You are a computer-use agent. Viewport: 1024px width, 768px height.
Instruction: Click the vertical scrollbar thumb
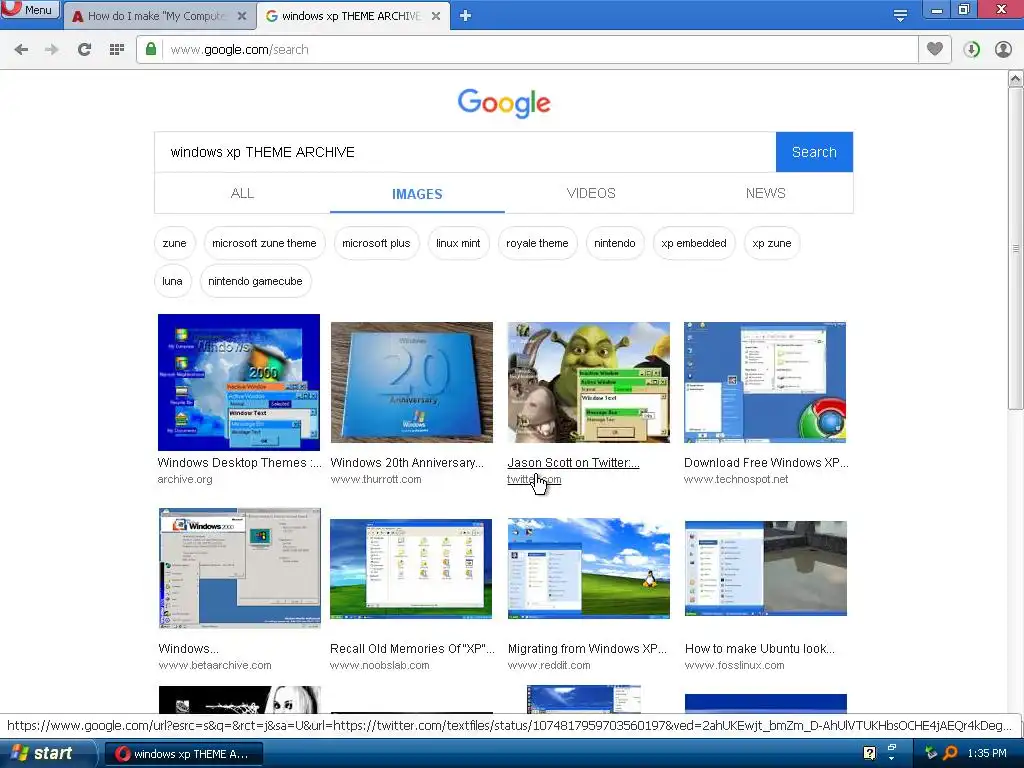tap(1016, 248)
